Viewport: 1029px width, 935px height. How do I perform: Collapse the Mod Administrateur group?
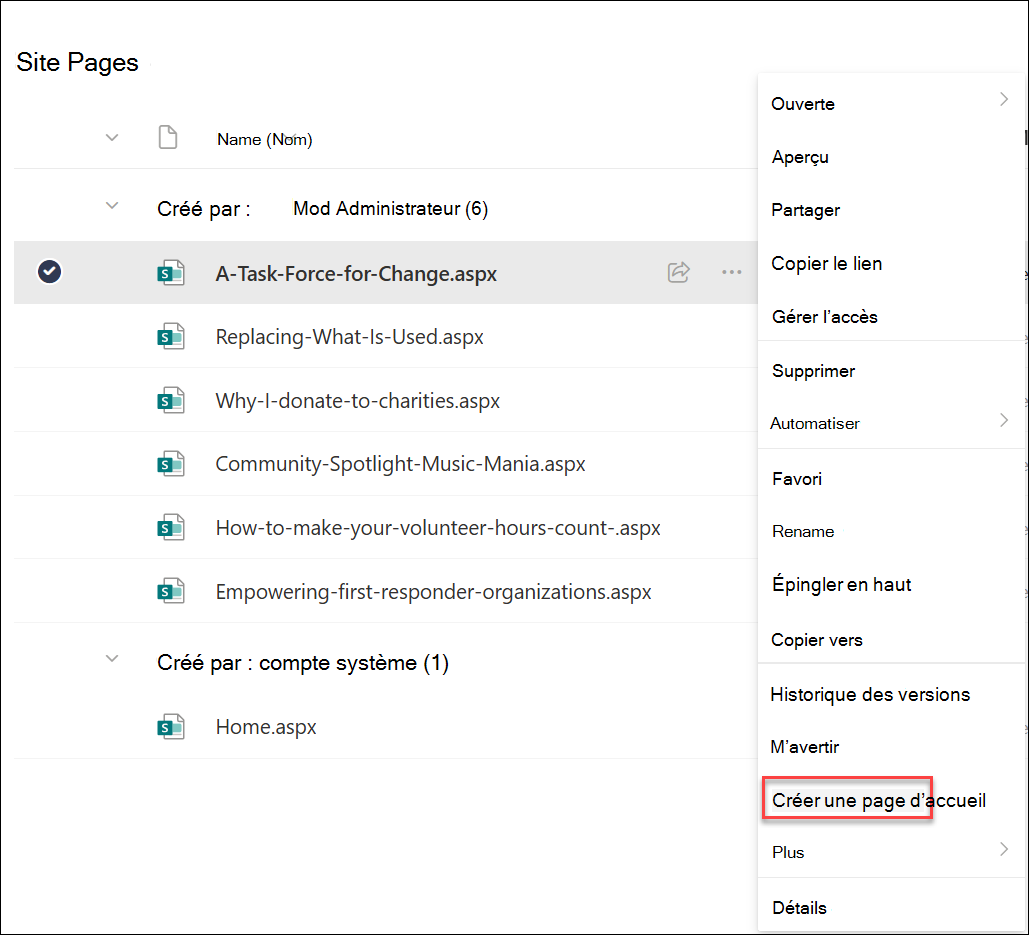pos(112,206)
